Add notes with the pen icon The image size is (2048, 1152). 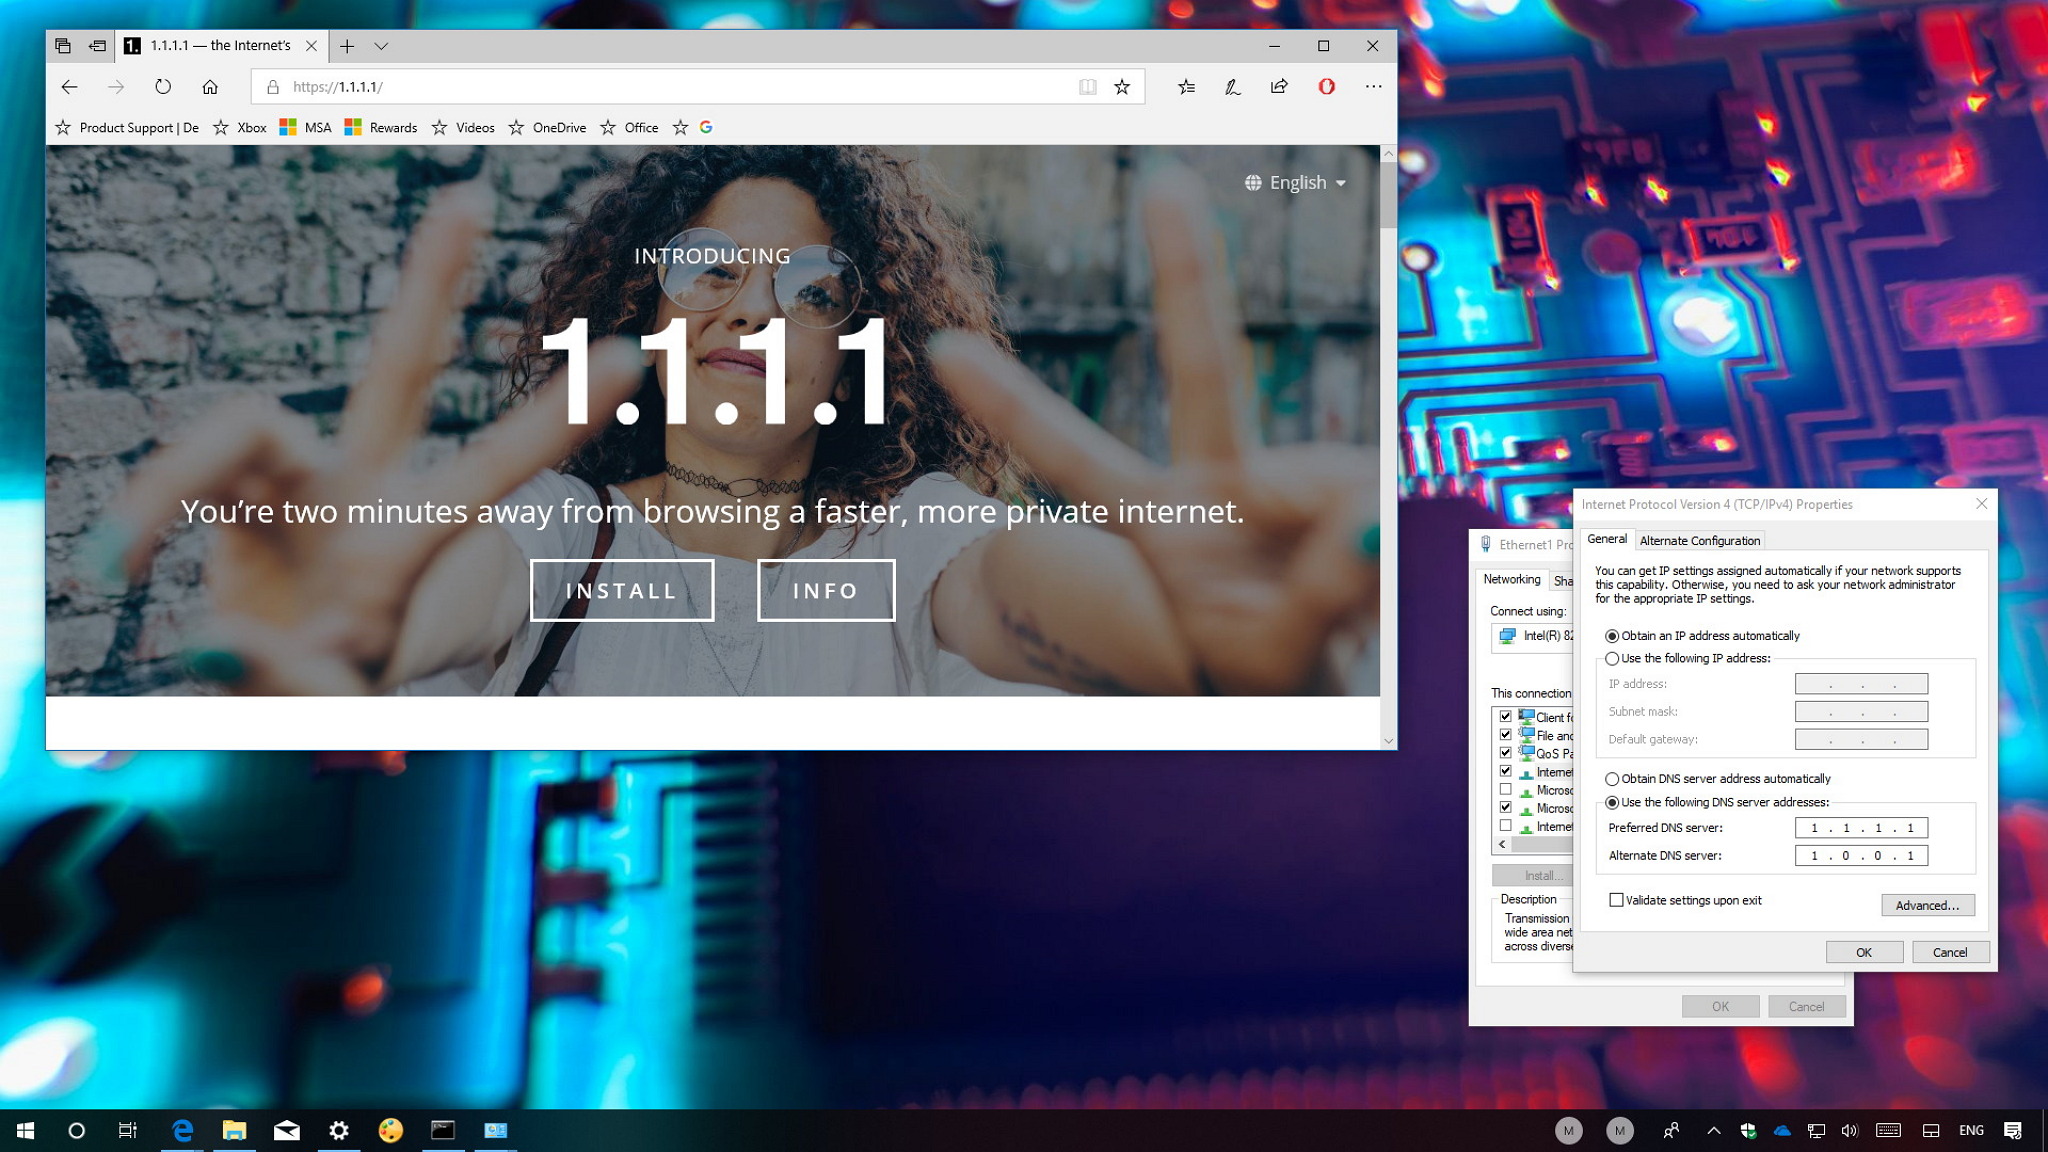click(1232, 87)
